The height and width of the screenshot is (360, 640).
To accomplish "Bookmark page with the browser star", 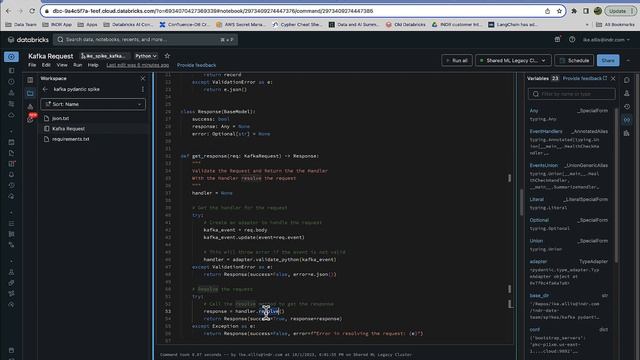I will tap(559, 11).
